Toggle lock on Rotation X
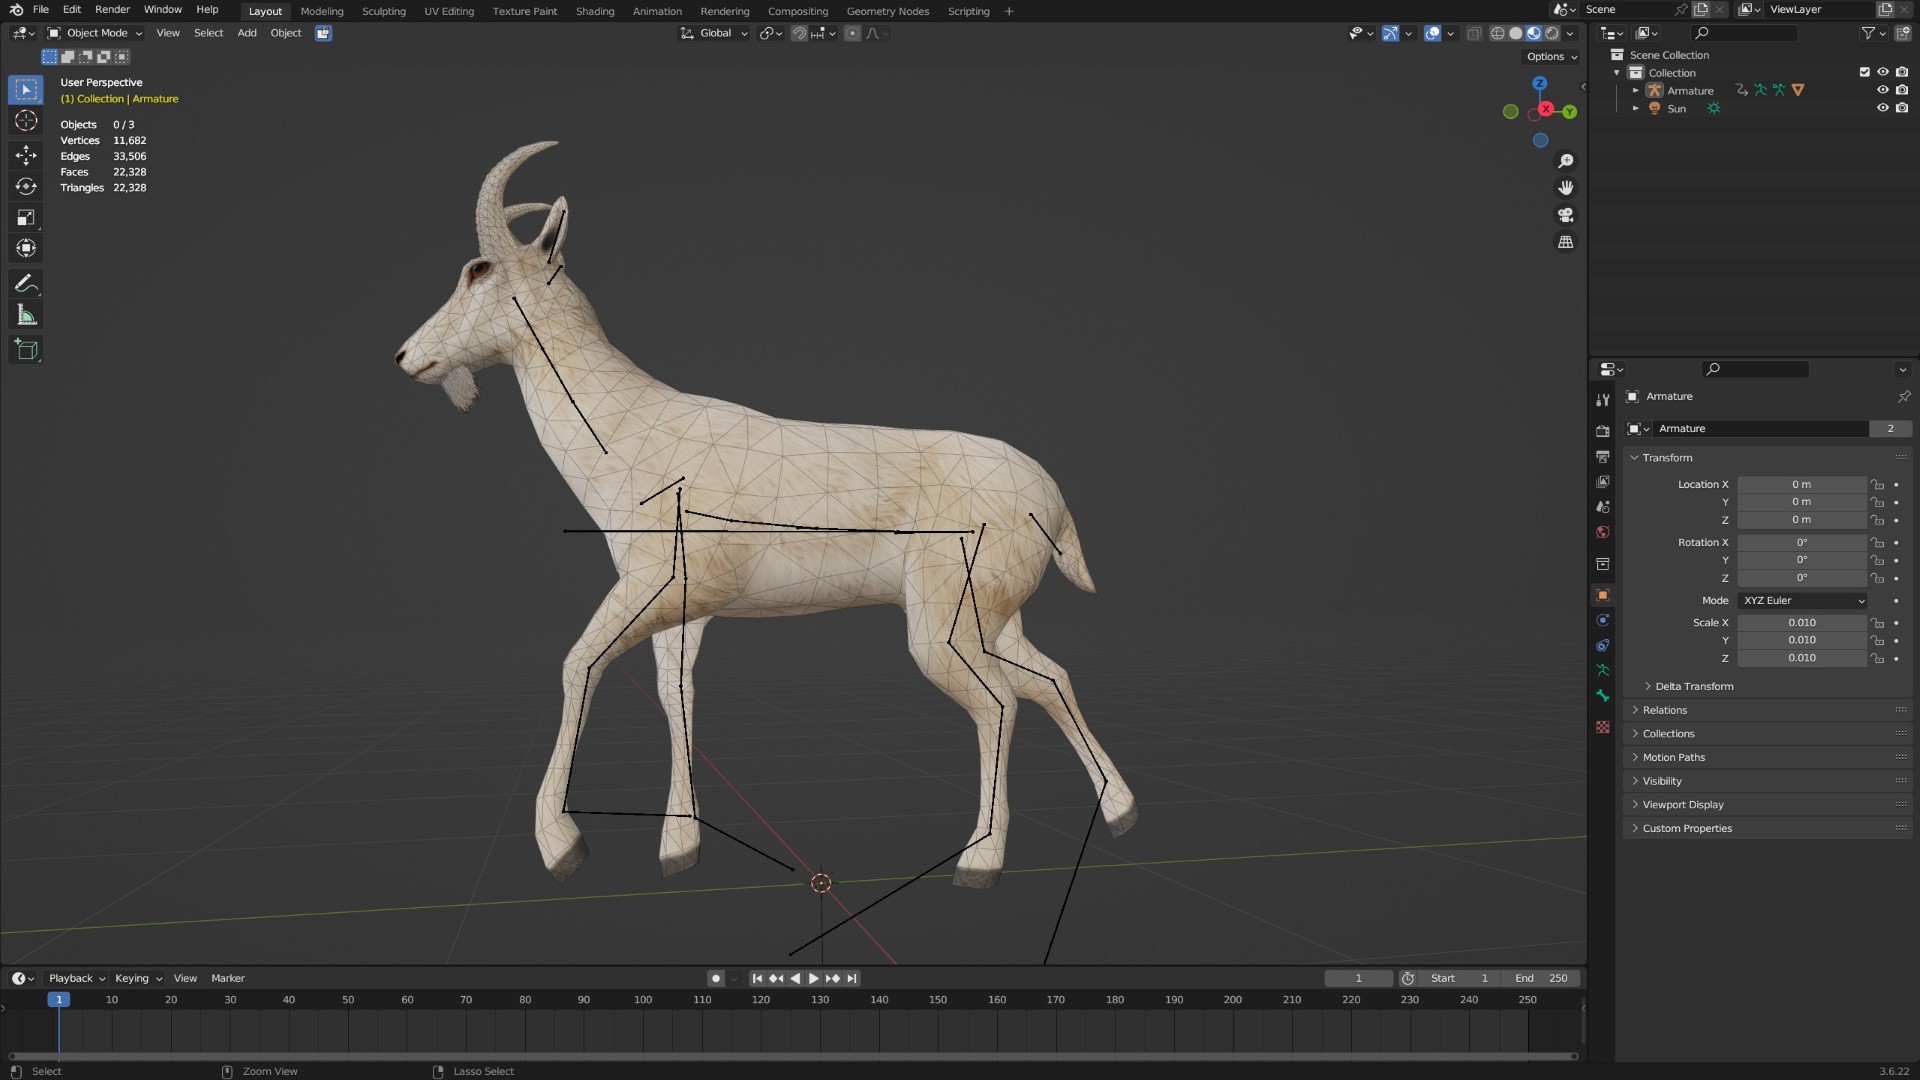 tap(1877, 543)
